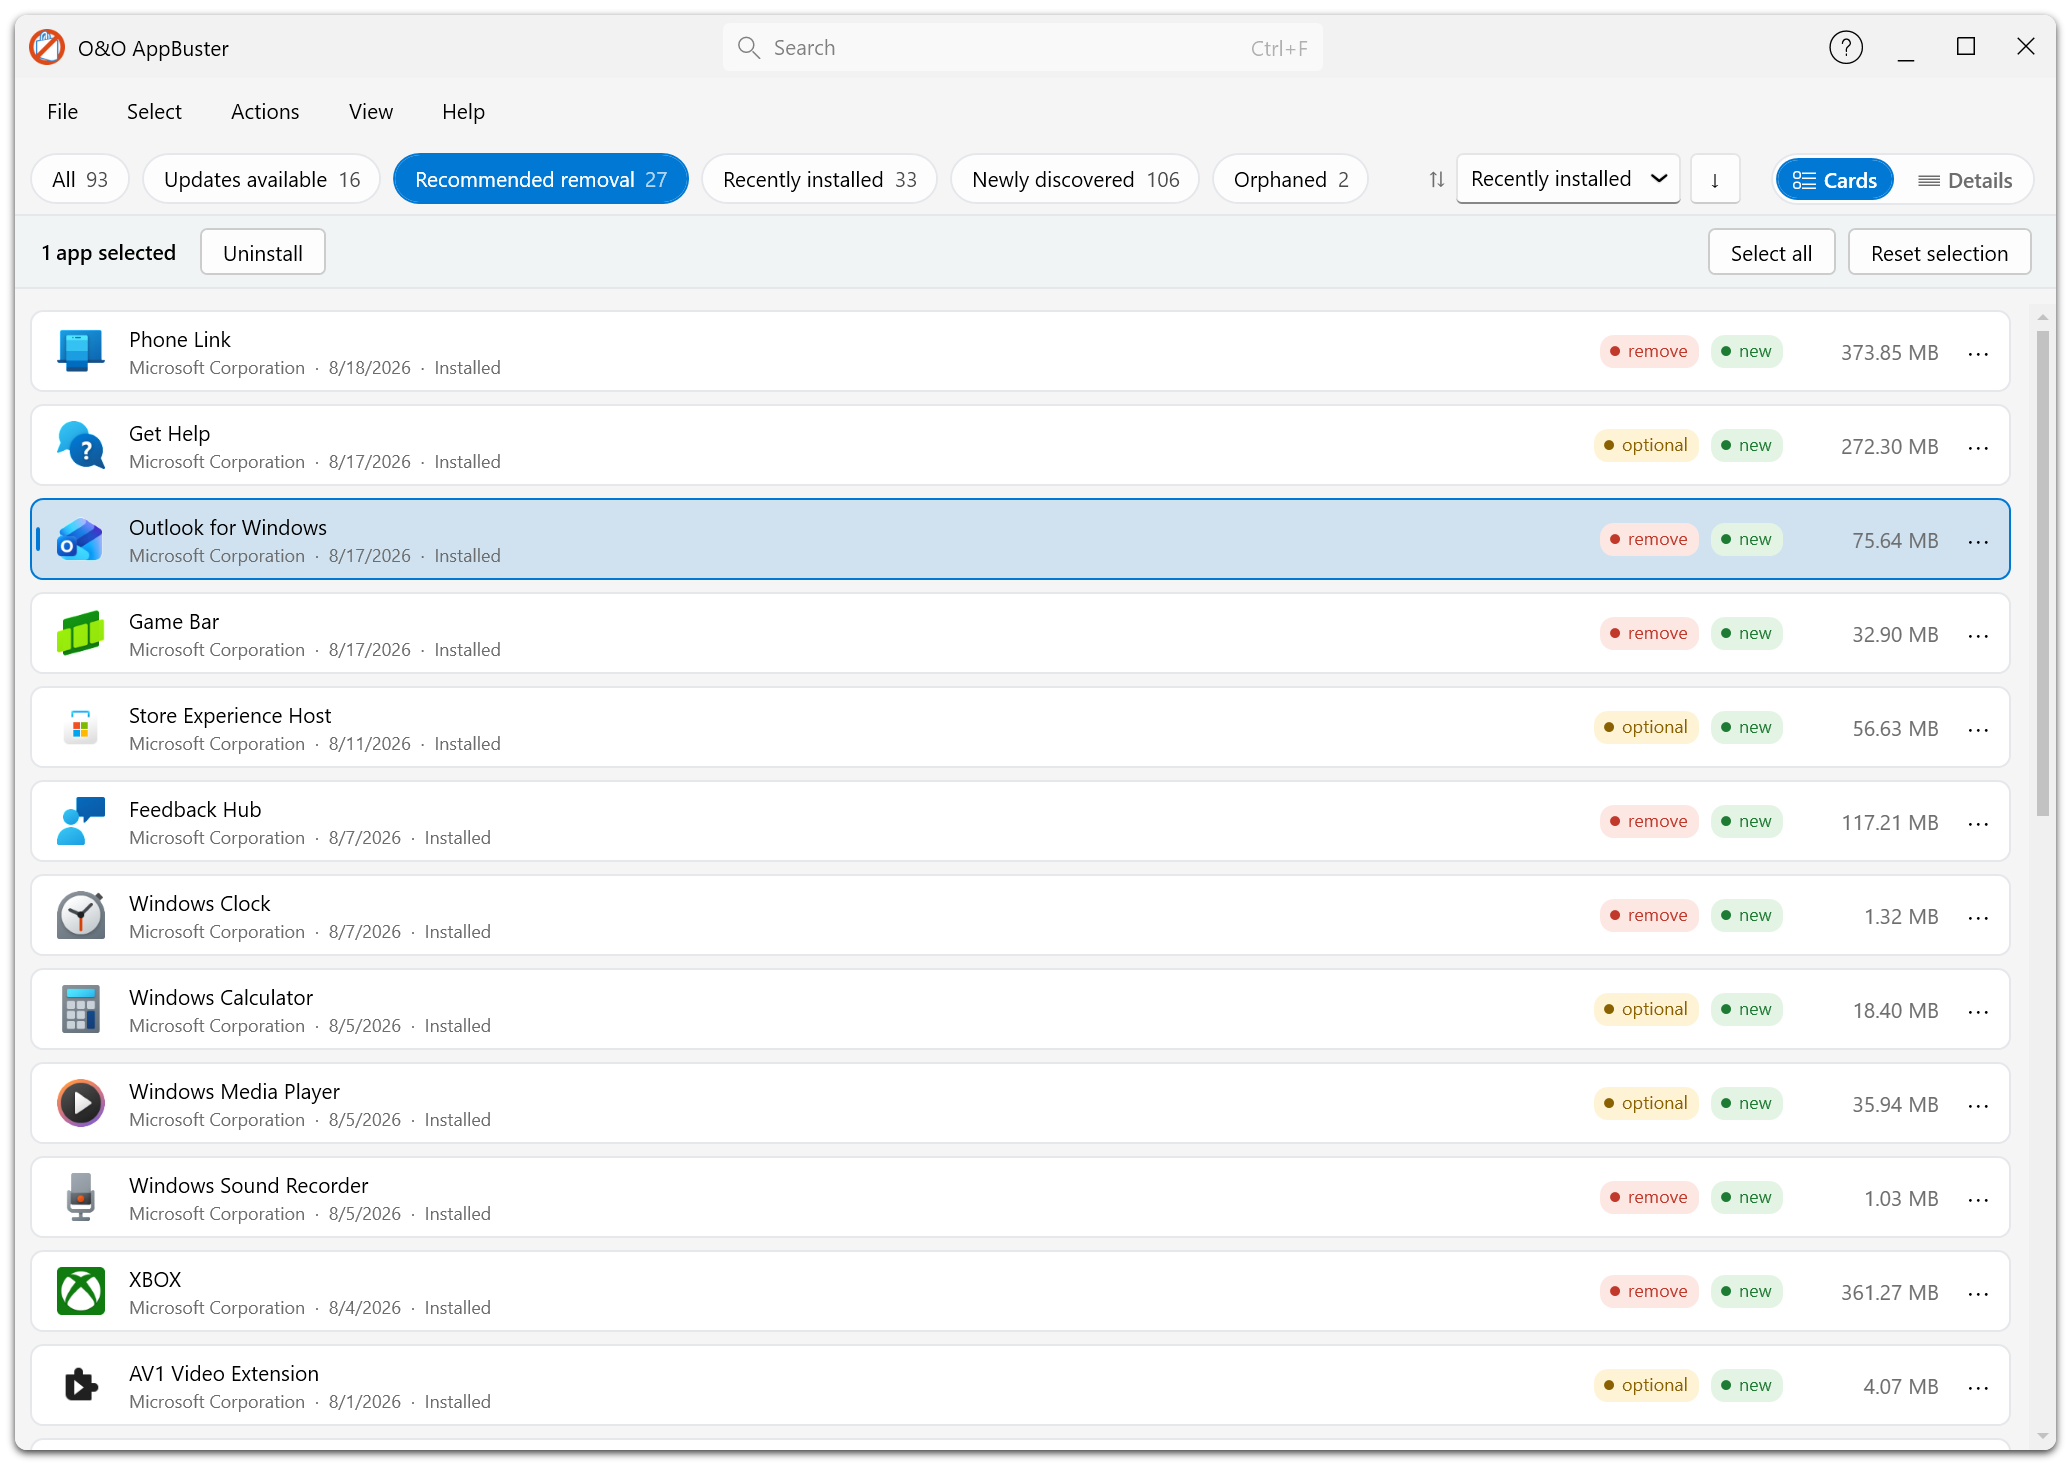Click the AV1 Video Extension title
The height and width of the screenshot is (1465, 2071).
pyautogui.click(x=224, y=1373)
